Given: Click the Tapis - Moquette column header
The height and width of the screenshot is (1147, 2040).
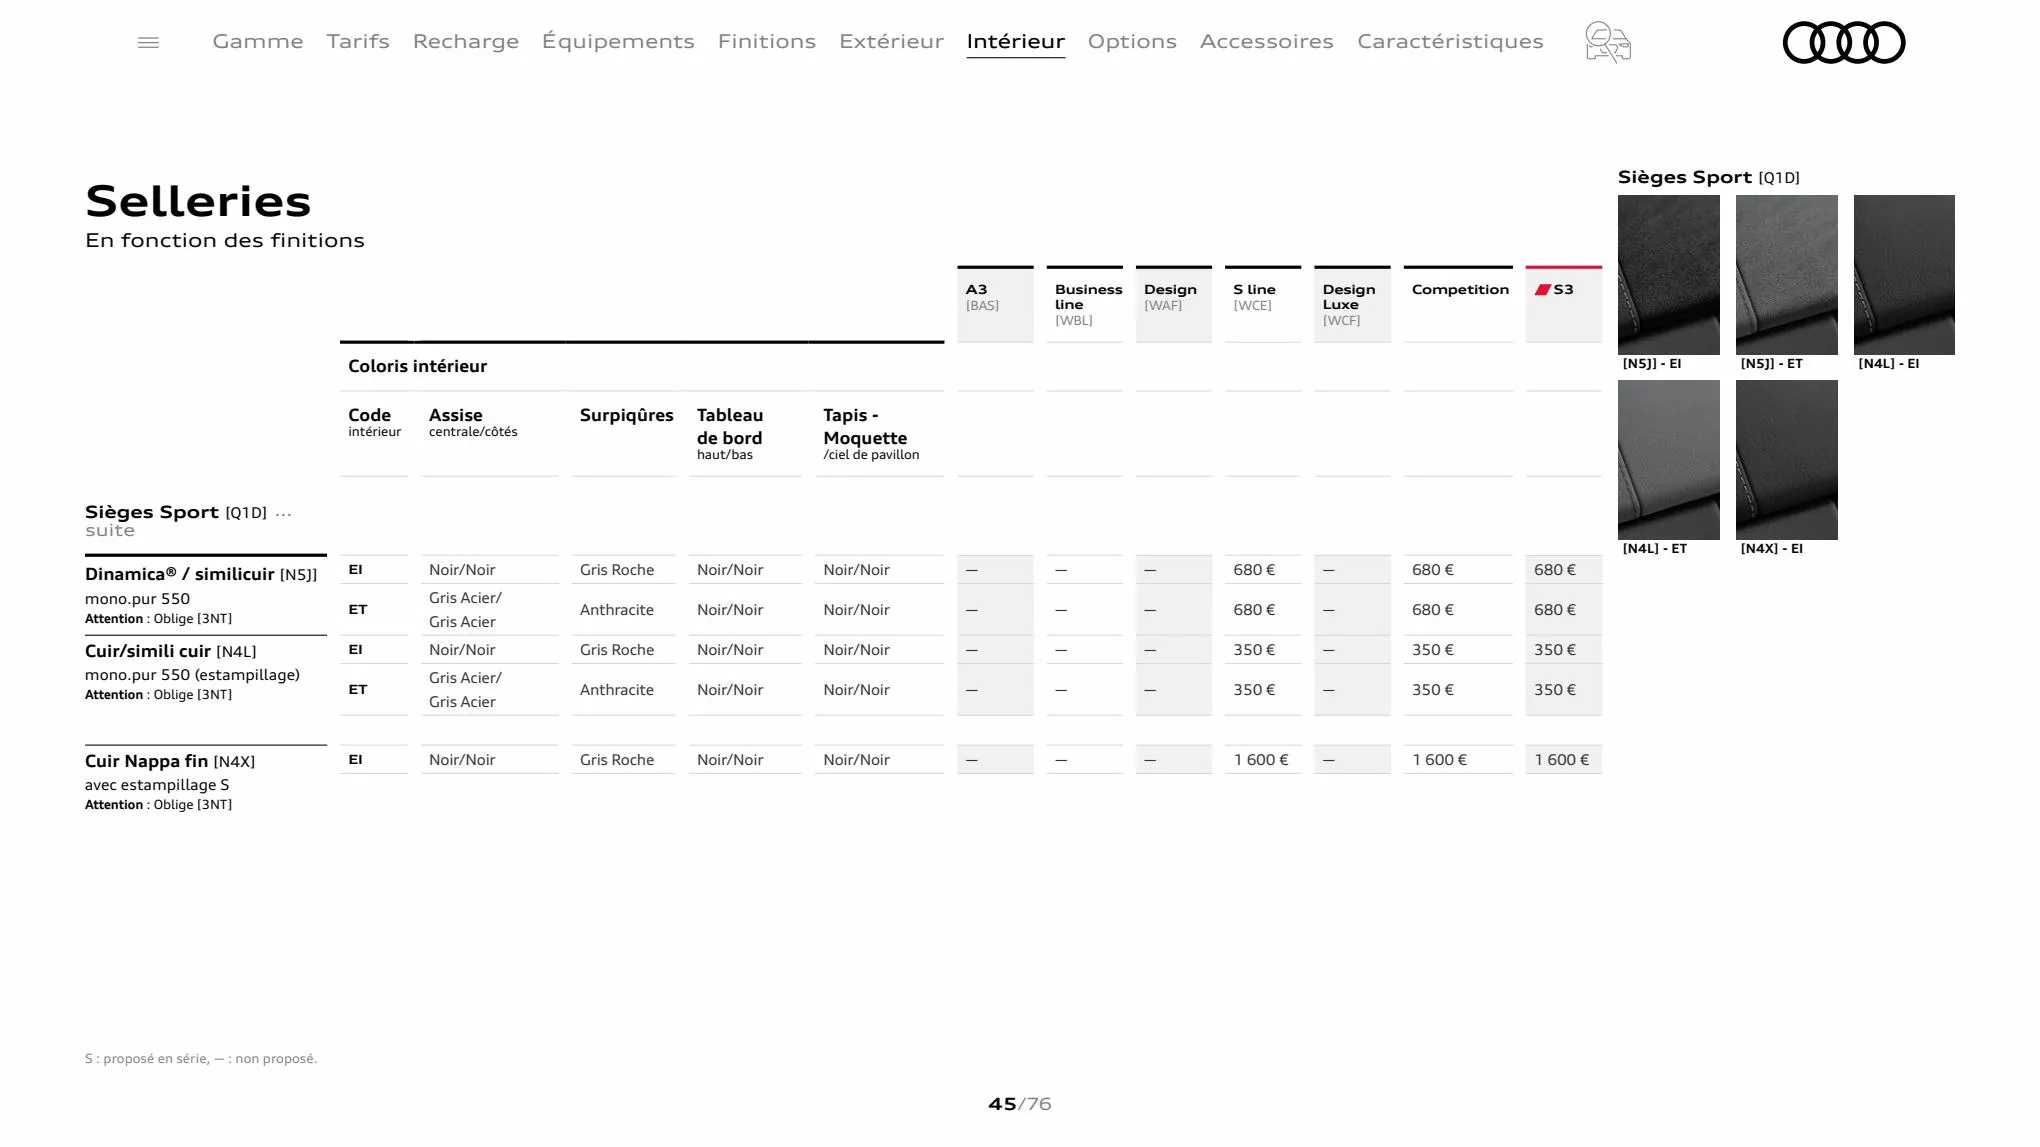Looking at the screenshot, I should coord(871,433).
